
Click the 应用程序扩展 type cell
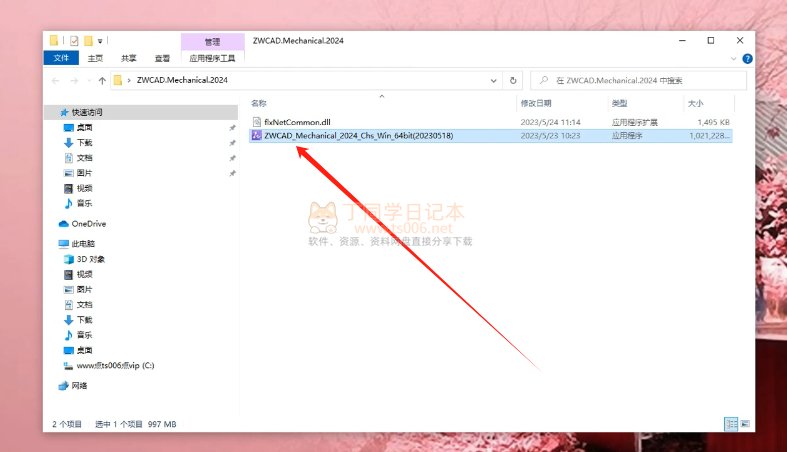pos(634,122)
